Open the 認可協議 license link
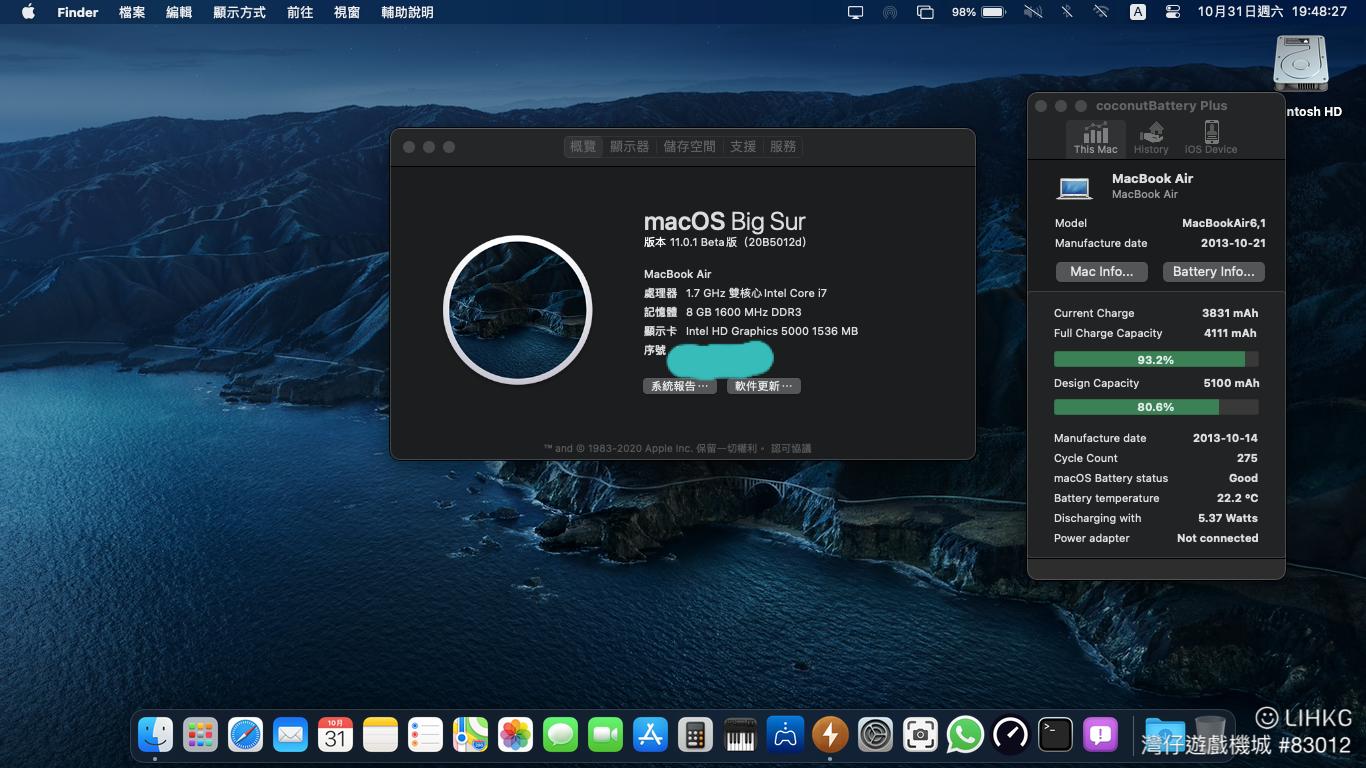 791,449
